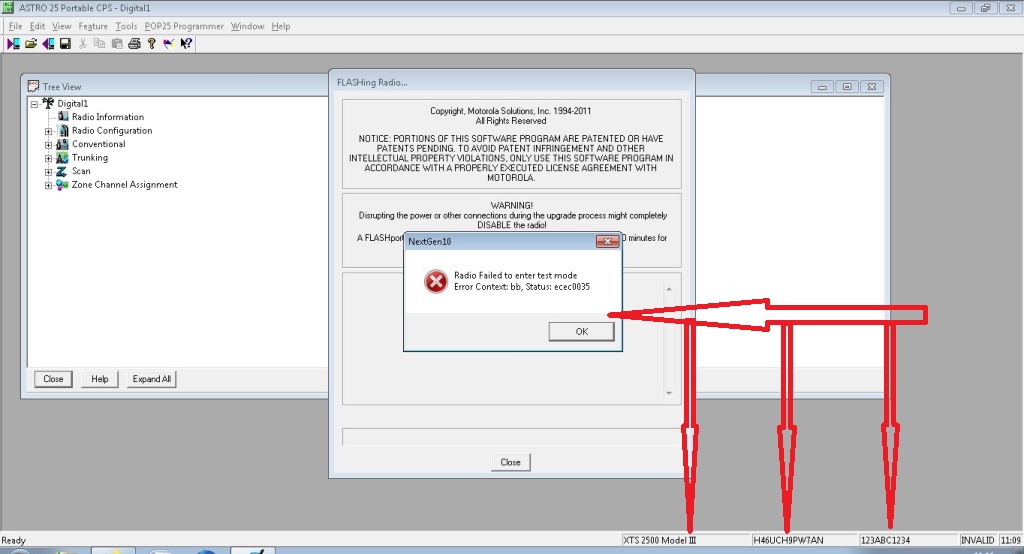This screenshot has height=554, width=1024.
Task: Click the Copy toolbar icon
Action: [99, 44]
